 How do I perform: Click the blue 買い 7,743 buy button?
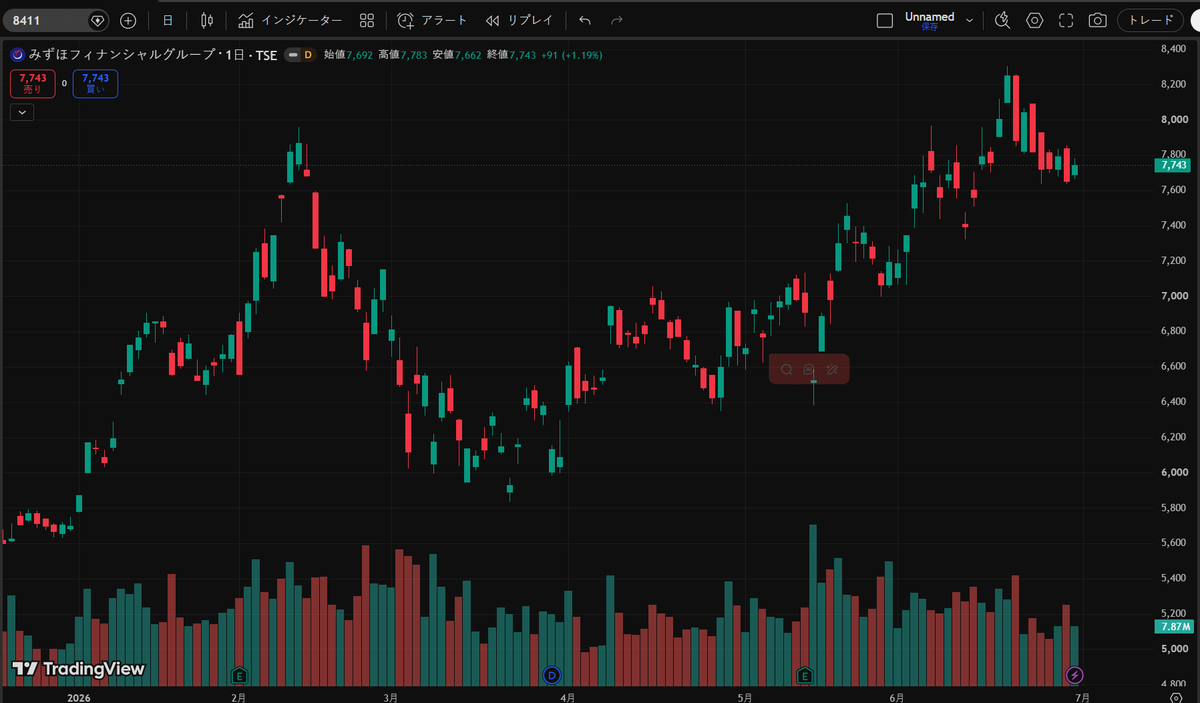point(95,83)
